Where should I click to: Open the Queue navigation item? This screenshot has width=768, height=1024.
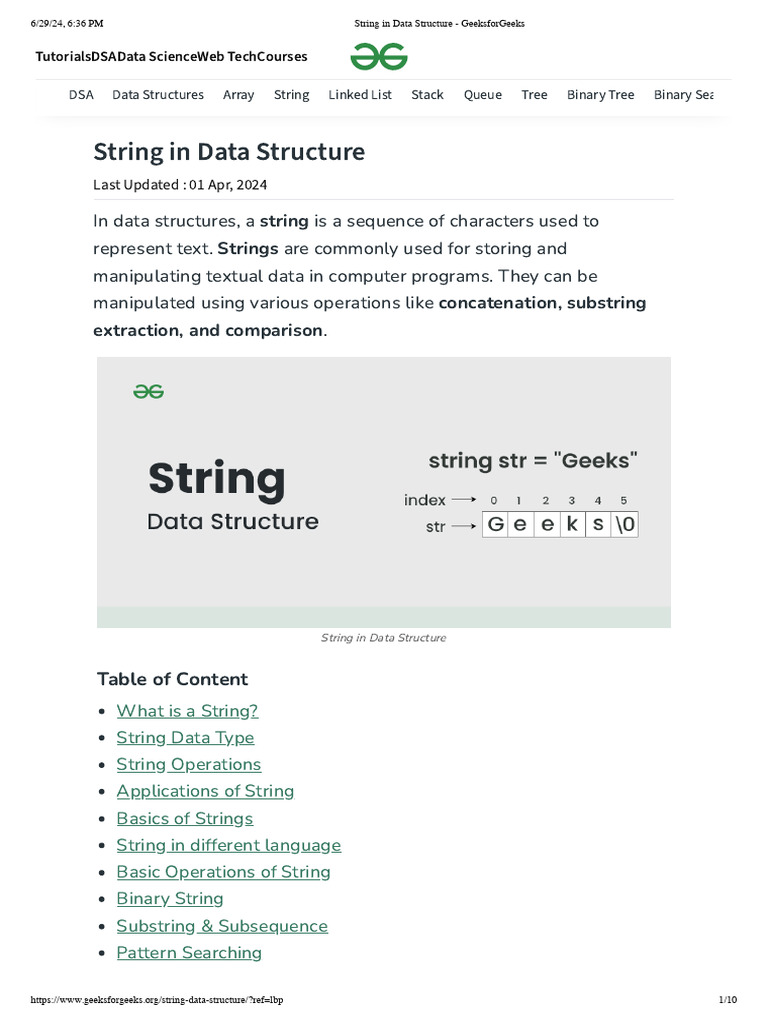[483, 95]
